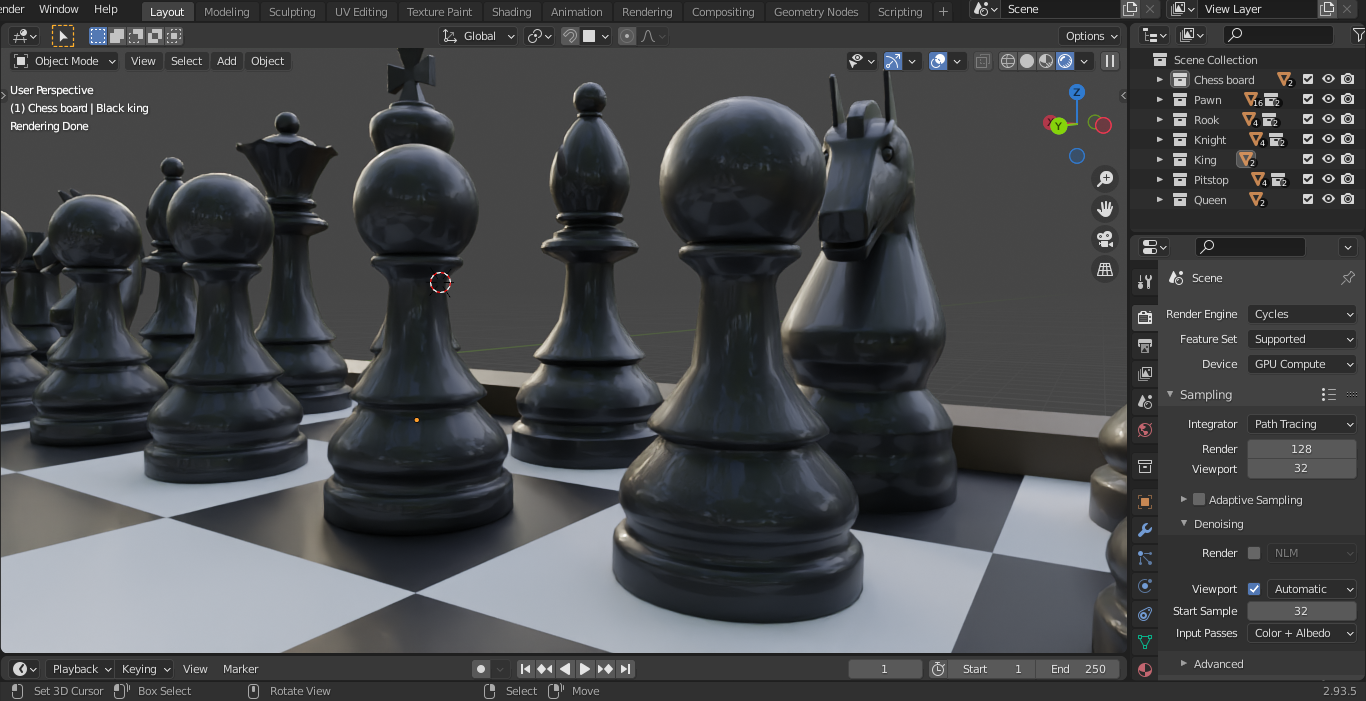Enable Adaptive Sampling checkbox
Viewport: 1366px width, 701px height.
pos(1199,500)
